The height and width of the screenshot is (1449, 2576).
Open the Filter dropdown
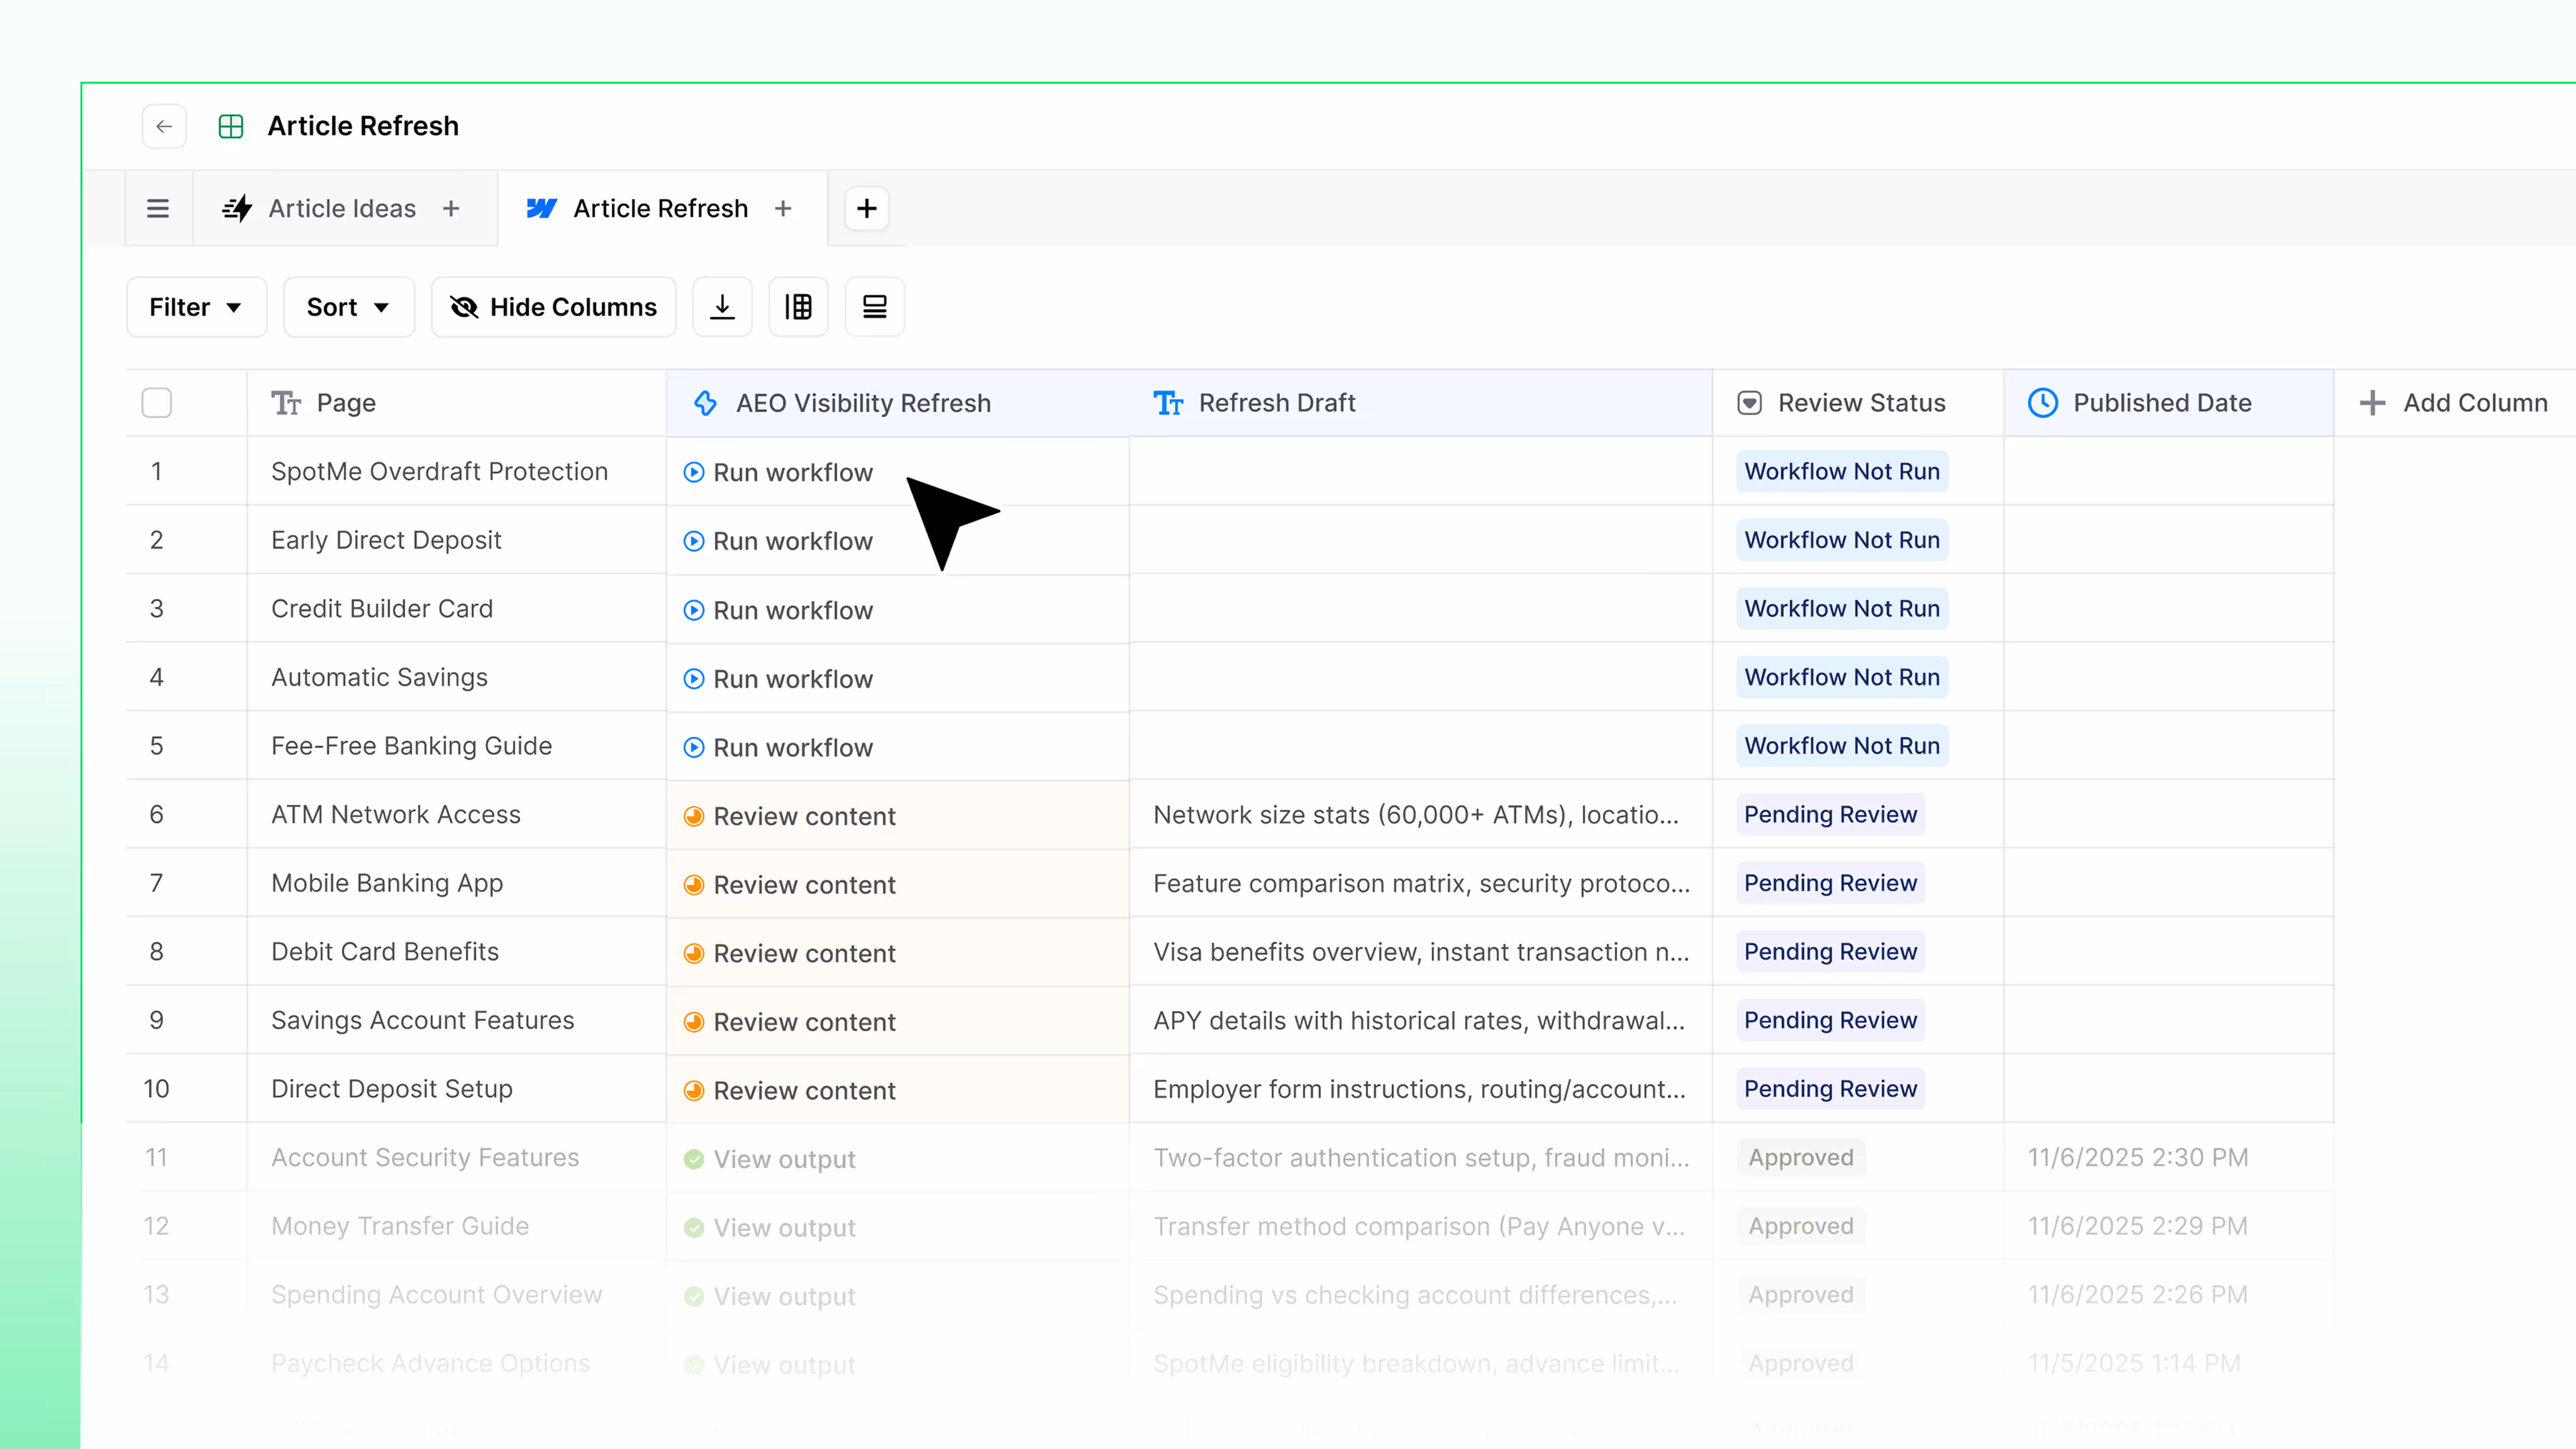196,307
